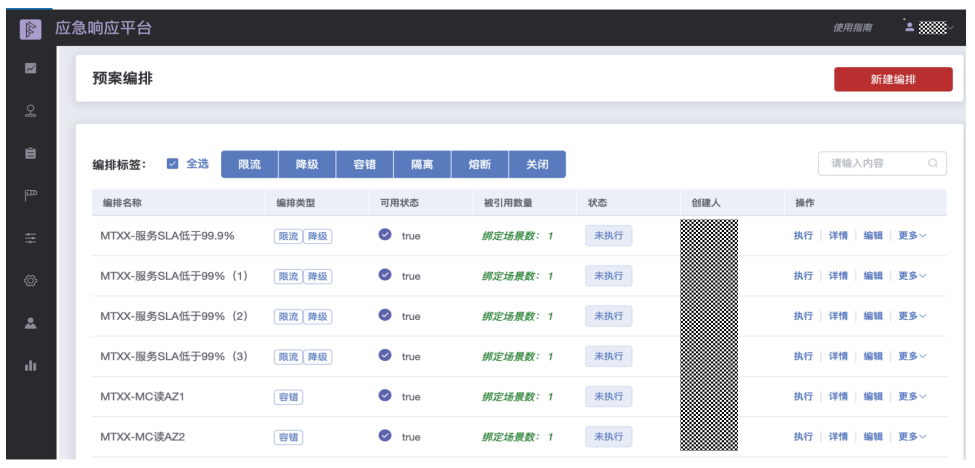Click 限流 tag in MTXX-服务SLA低于99.9% row

289,236
